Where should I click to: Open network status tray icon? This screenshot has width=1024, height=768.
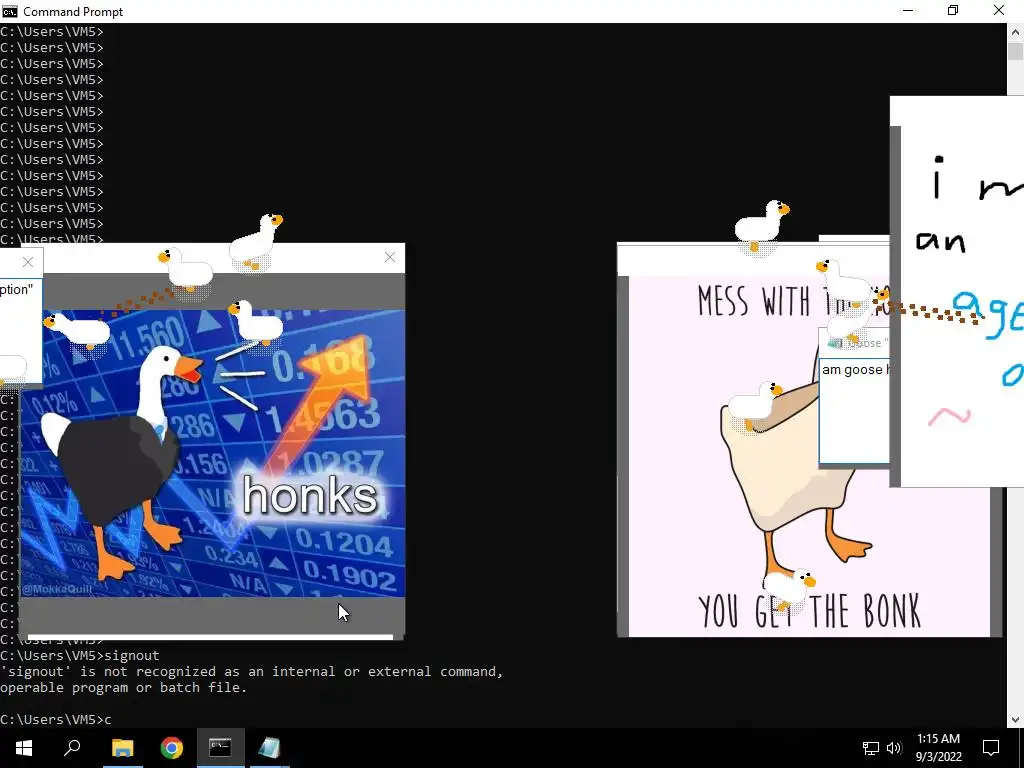tap(871, 748)
